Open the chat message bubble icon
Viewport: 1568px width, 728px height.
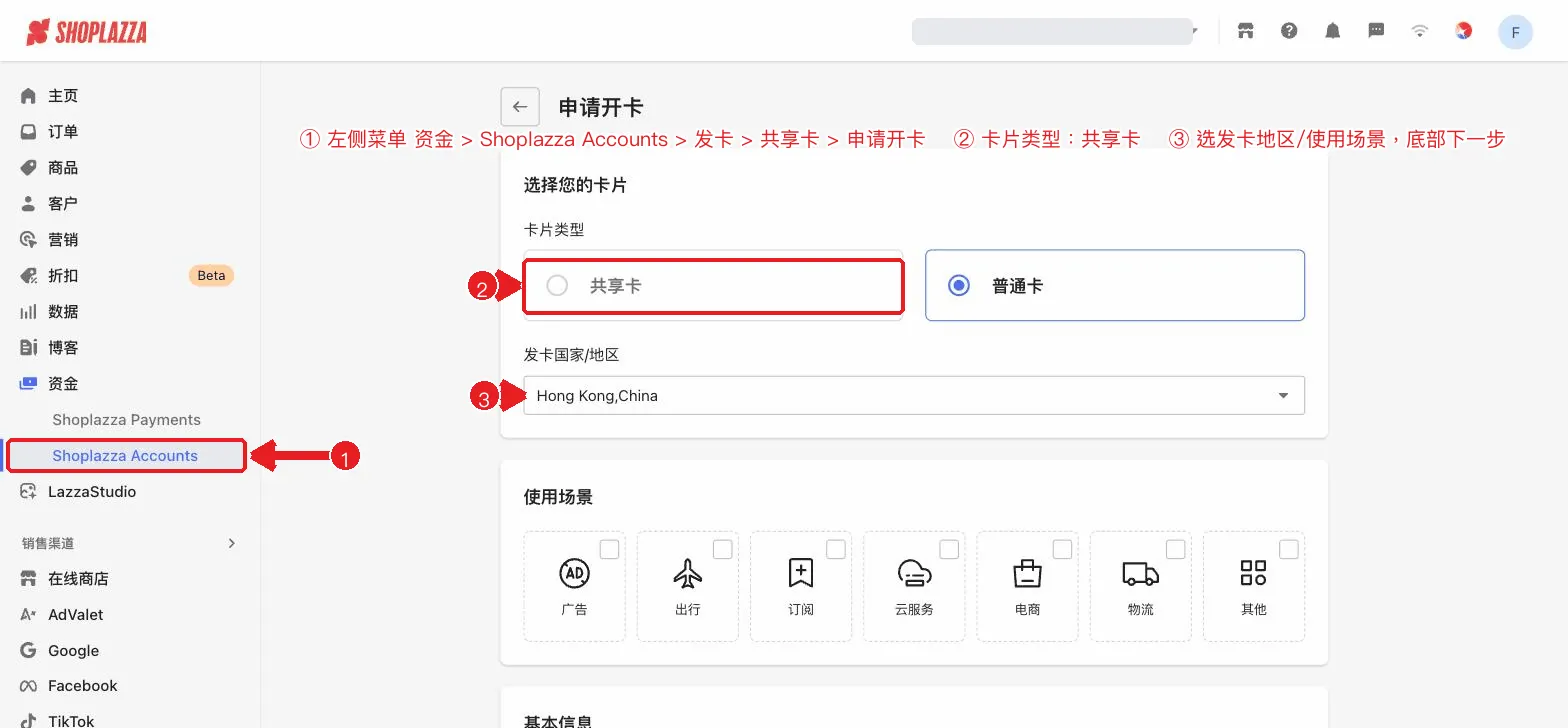(1376, 31)
